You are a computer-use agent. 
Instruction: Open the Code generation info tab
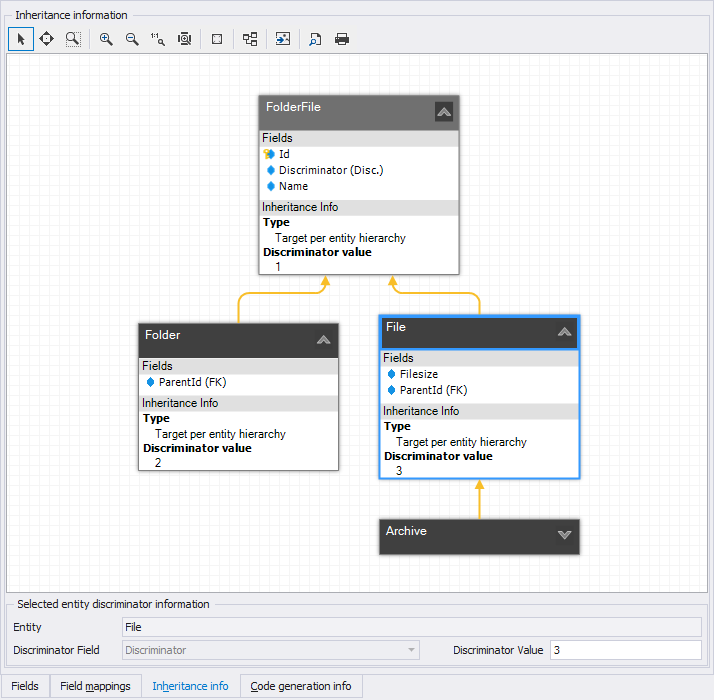click(x=301, y=686)
